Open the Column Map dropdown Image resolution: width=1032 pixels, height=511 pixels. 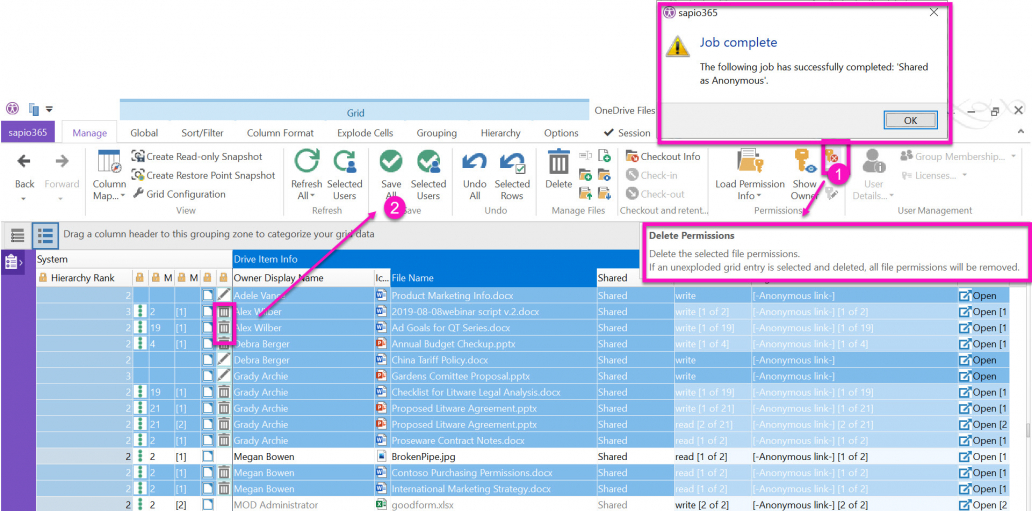pyautogui.click(x=109, y=176)
